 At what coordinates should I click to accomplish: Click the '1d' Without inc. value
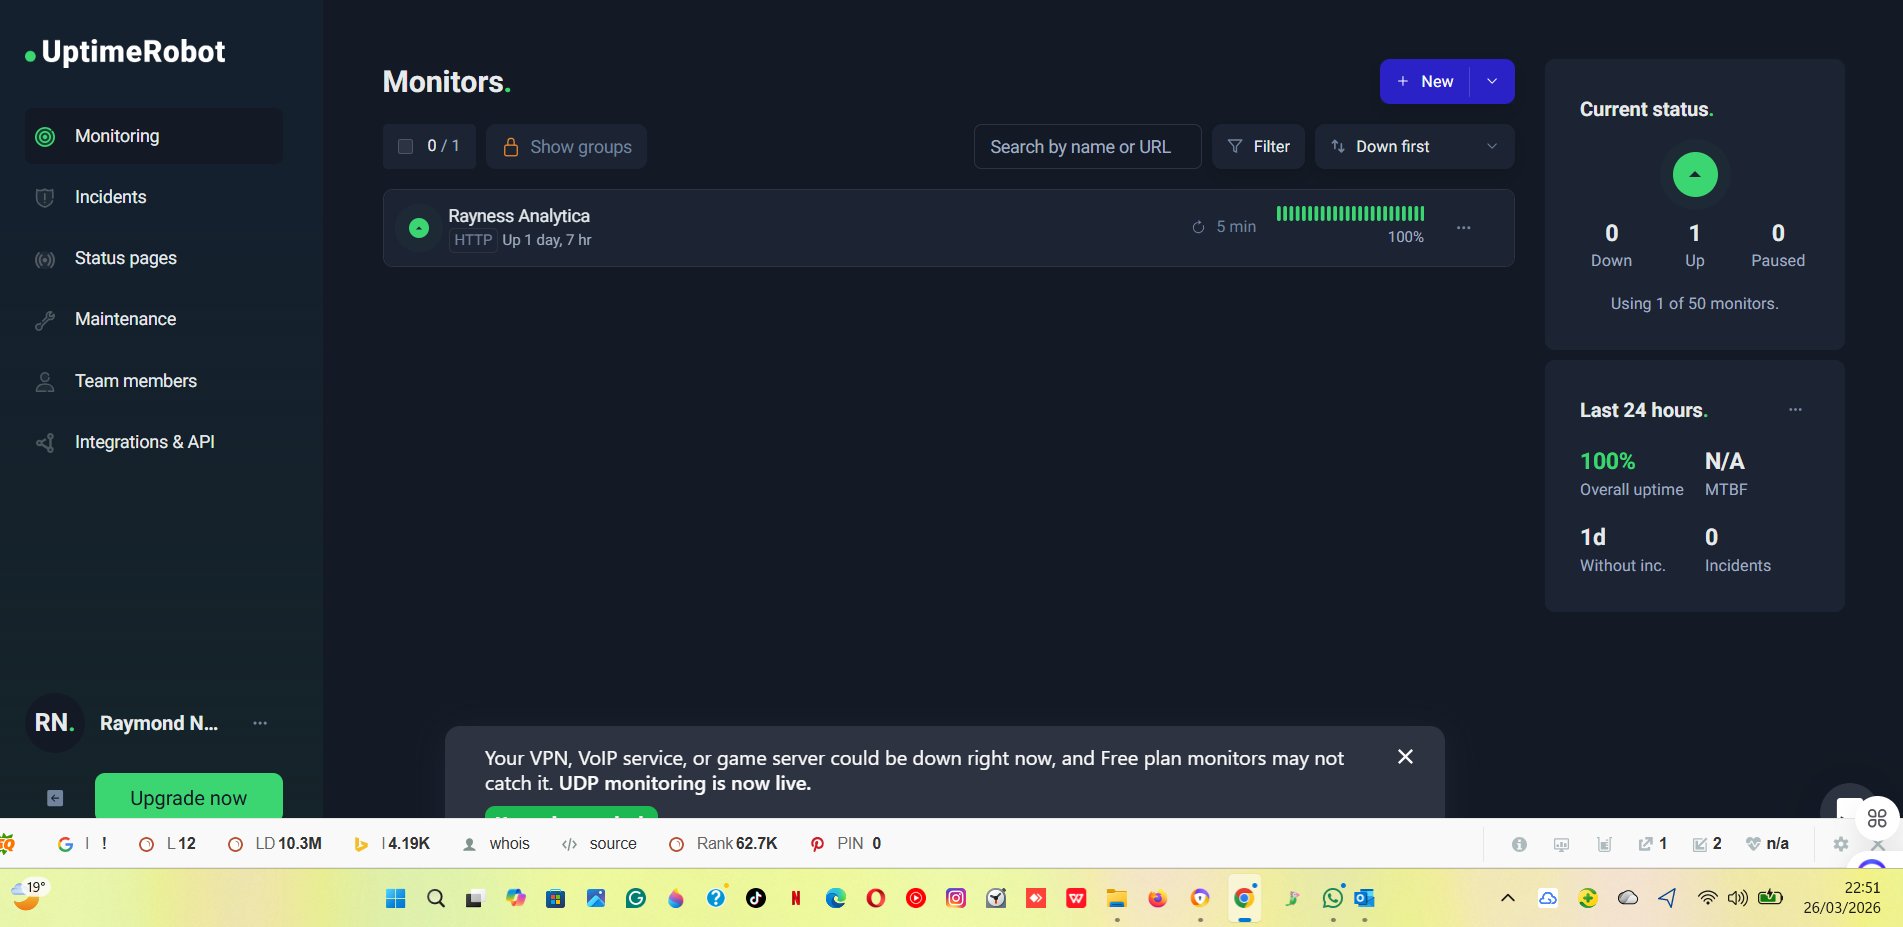(x=1593, y=537)
